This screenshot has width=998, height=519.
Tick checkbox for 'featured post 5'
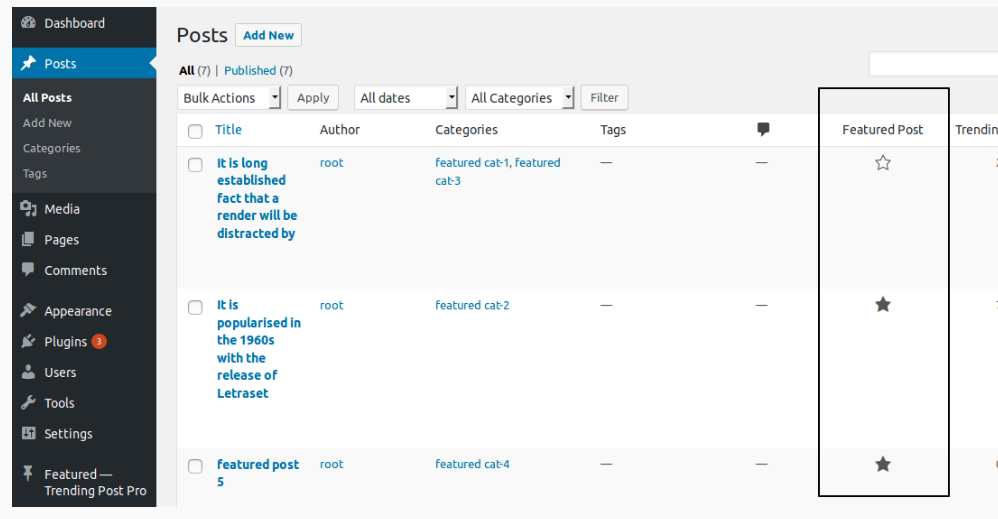click(x=195, y=466)
